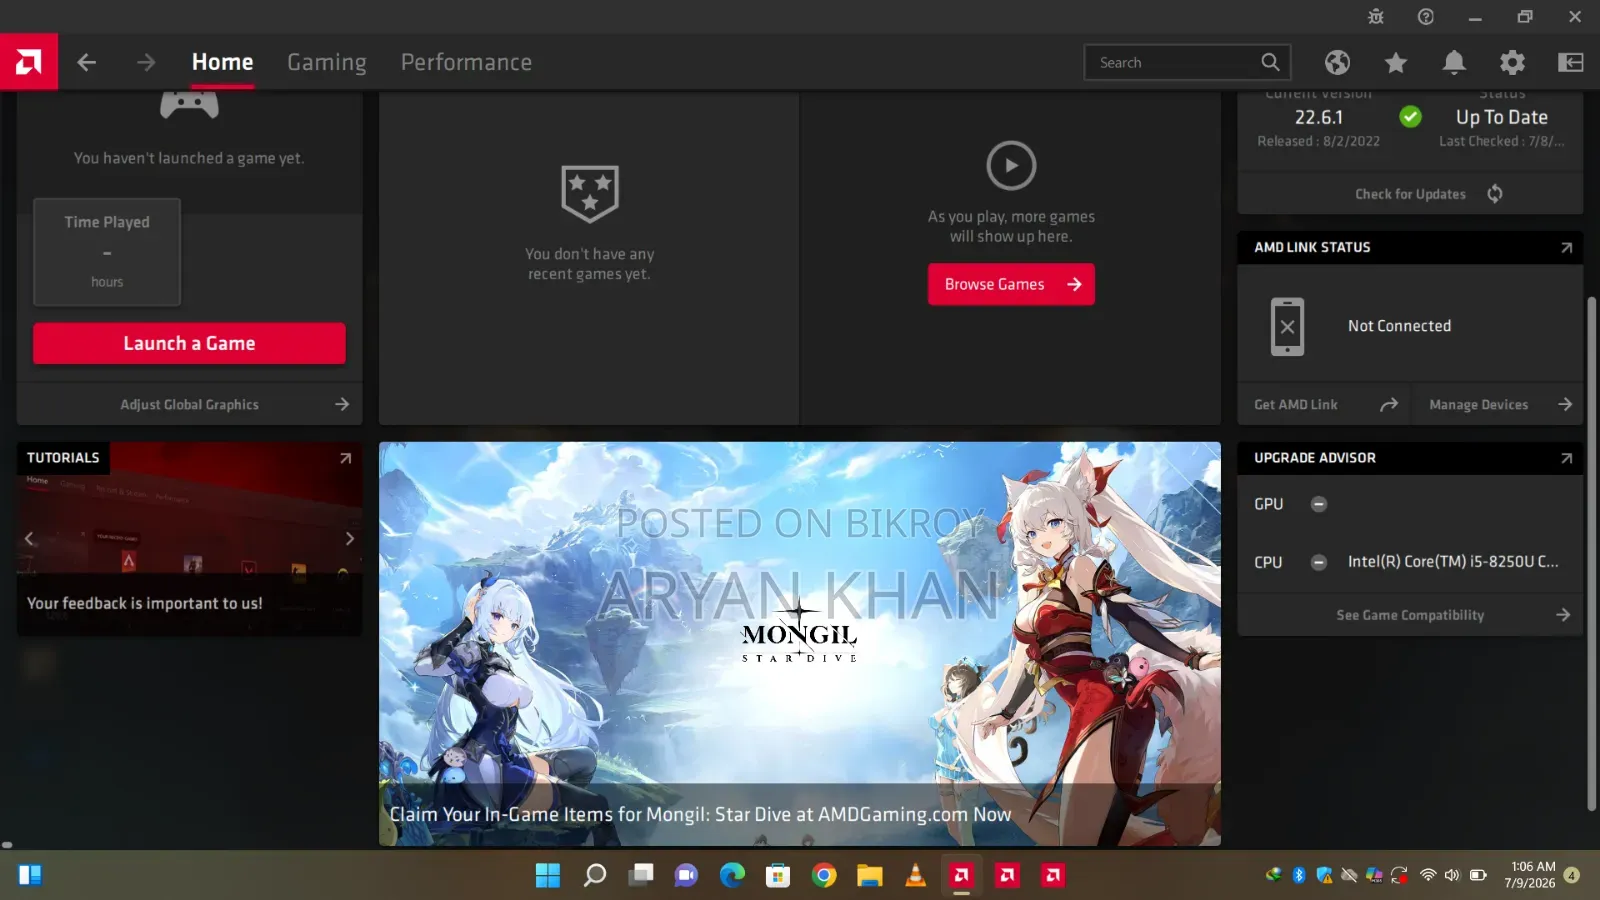Expand the Upgrade Advisor panel
The width and height of the screenshot is (1600, 900).
[x=1566, y=458]
